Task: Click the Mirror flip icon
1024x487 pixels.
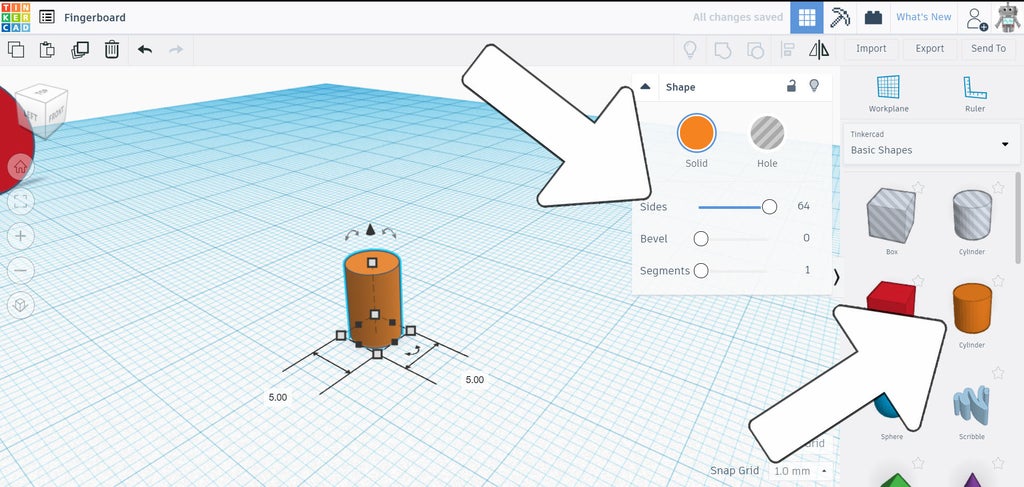Action: pos(819,50)
